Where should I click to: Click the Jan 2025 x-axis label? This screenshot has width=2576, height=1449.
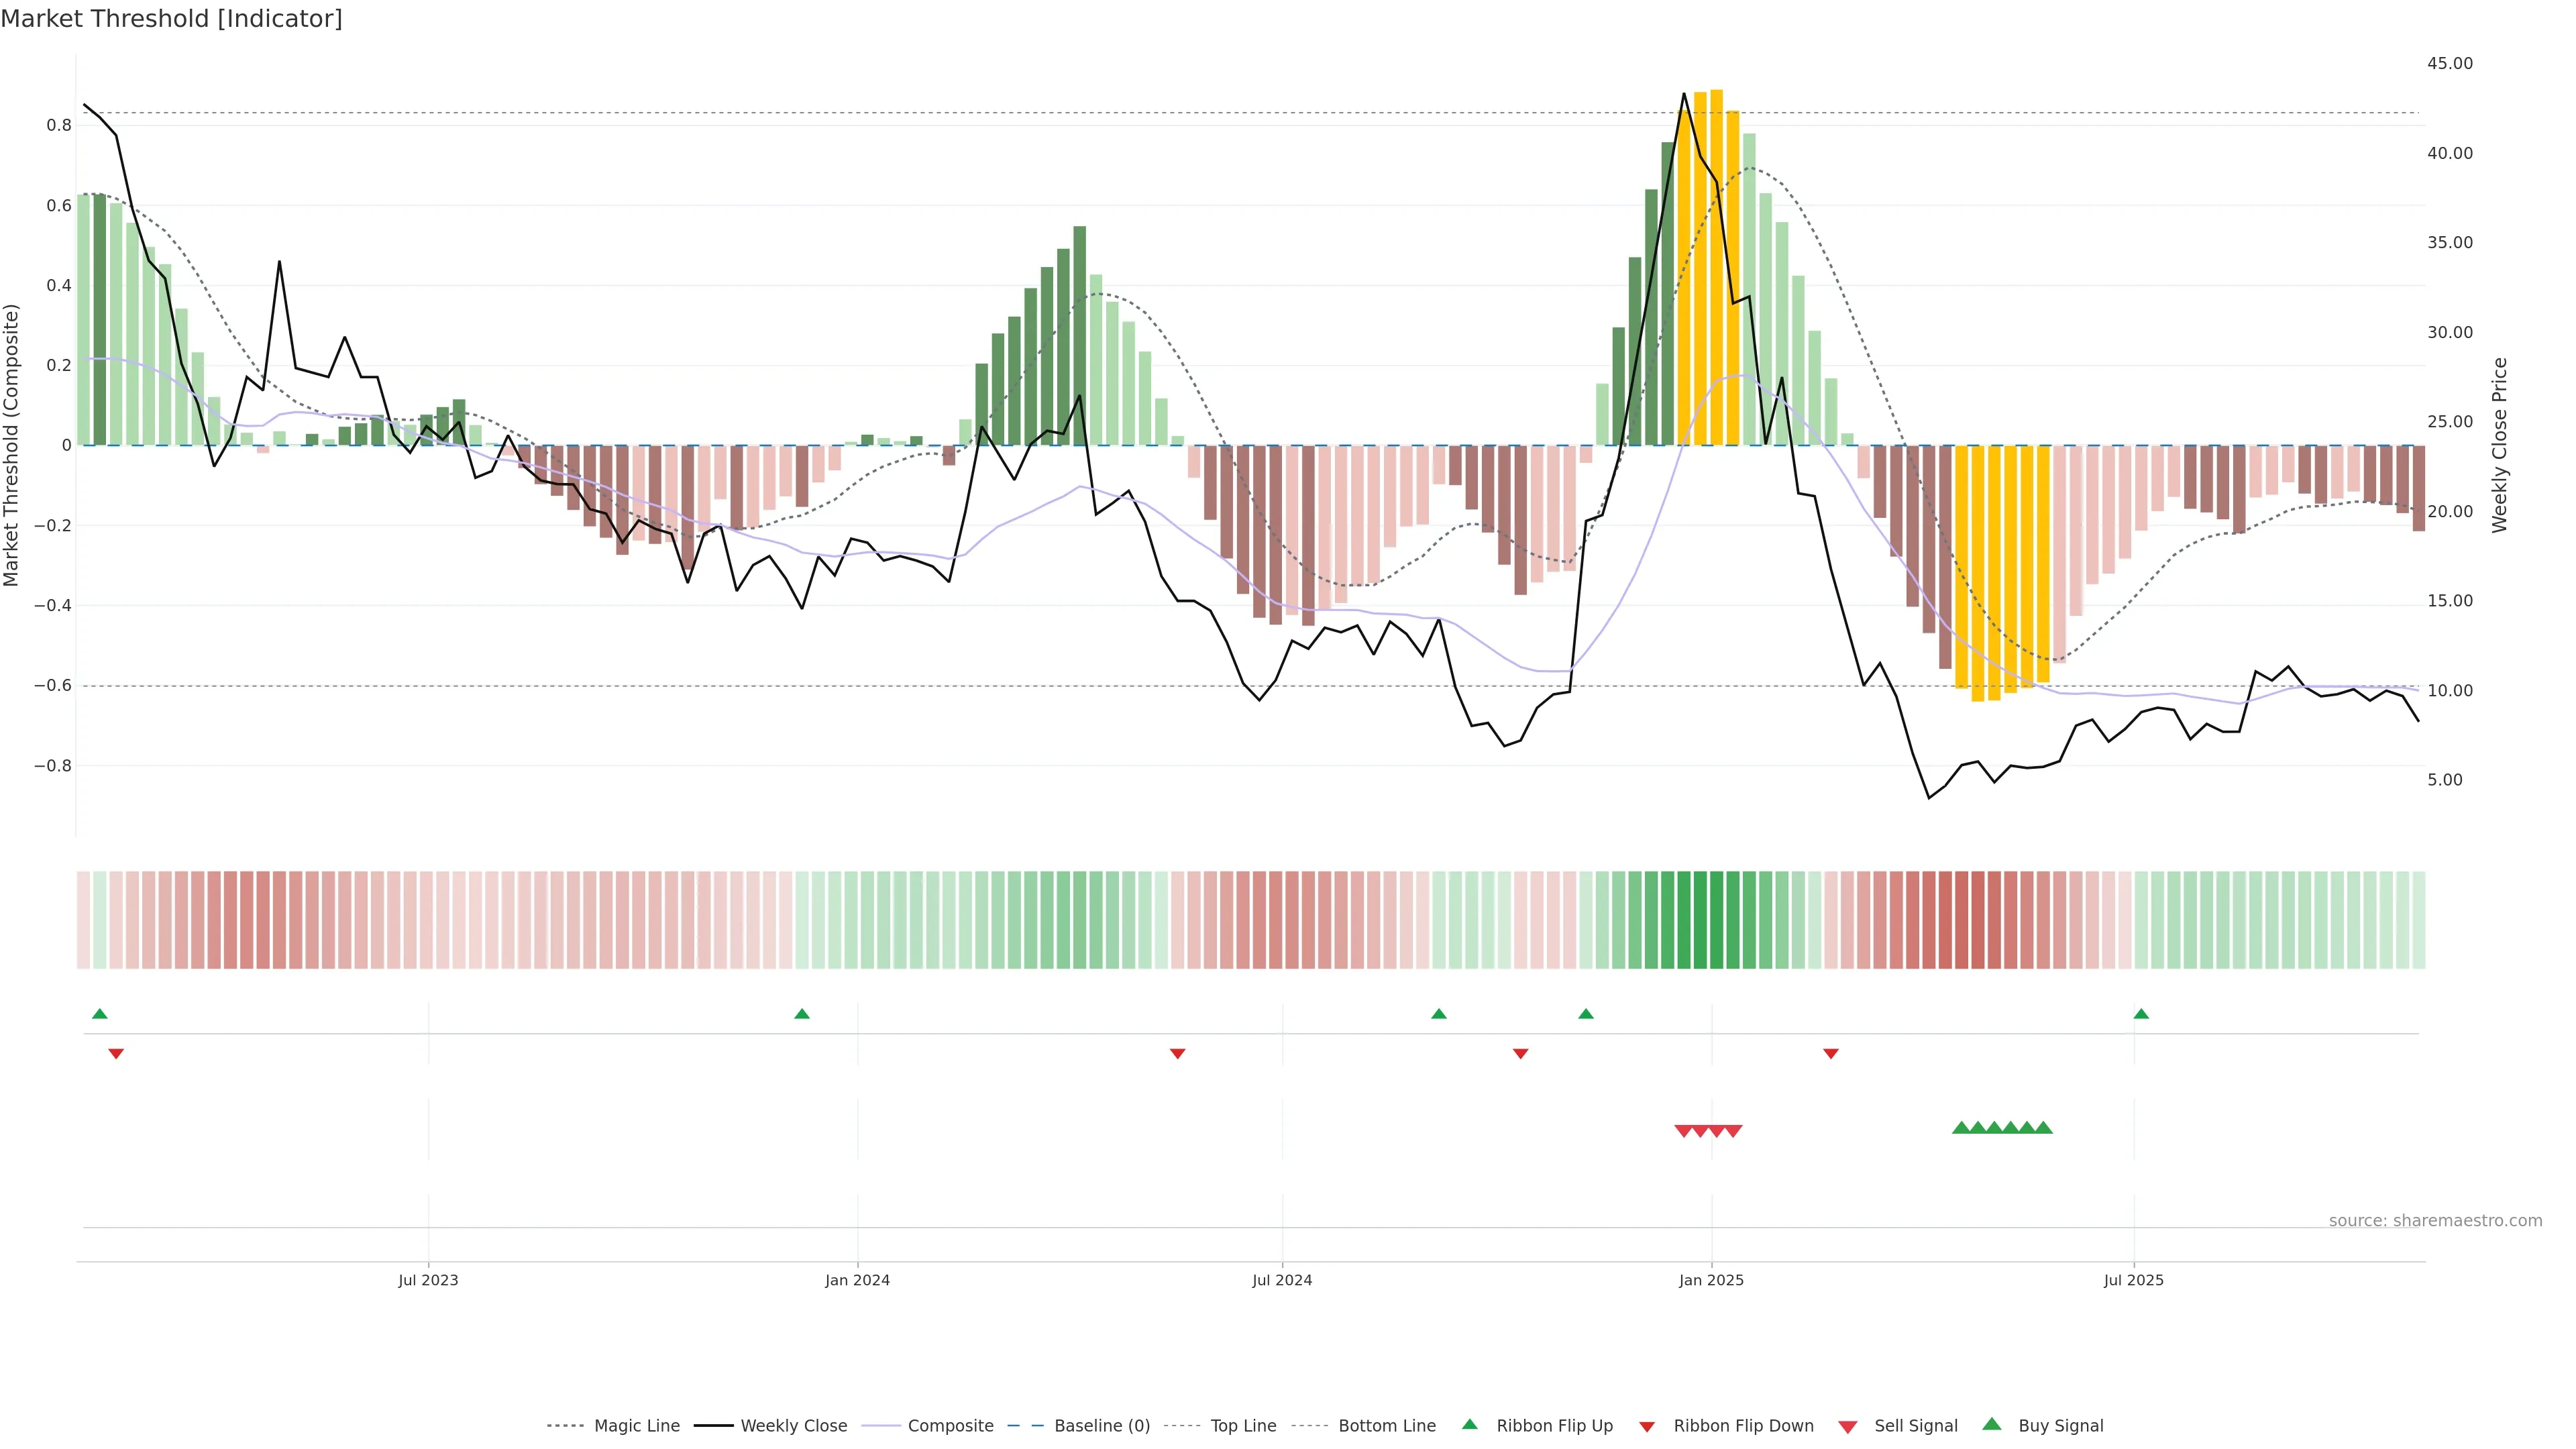click(1711, 1280)
